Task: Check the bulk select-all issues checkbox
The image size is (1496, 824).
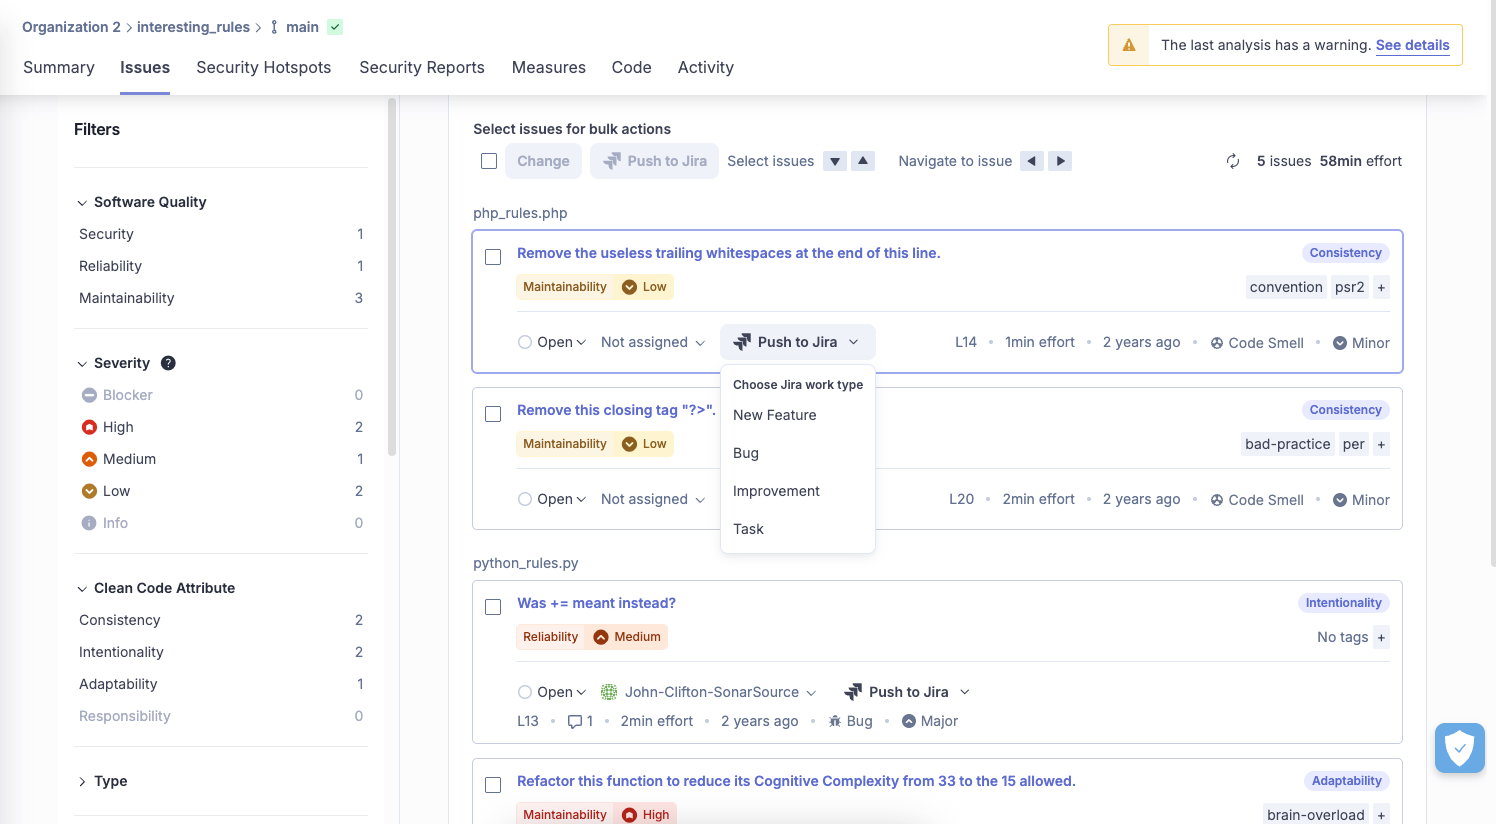Action: tap(489, 160)
